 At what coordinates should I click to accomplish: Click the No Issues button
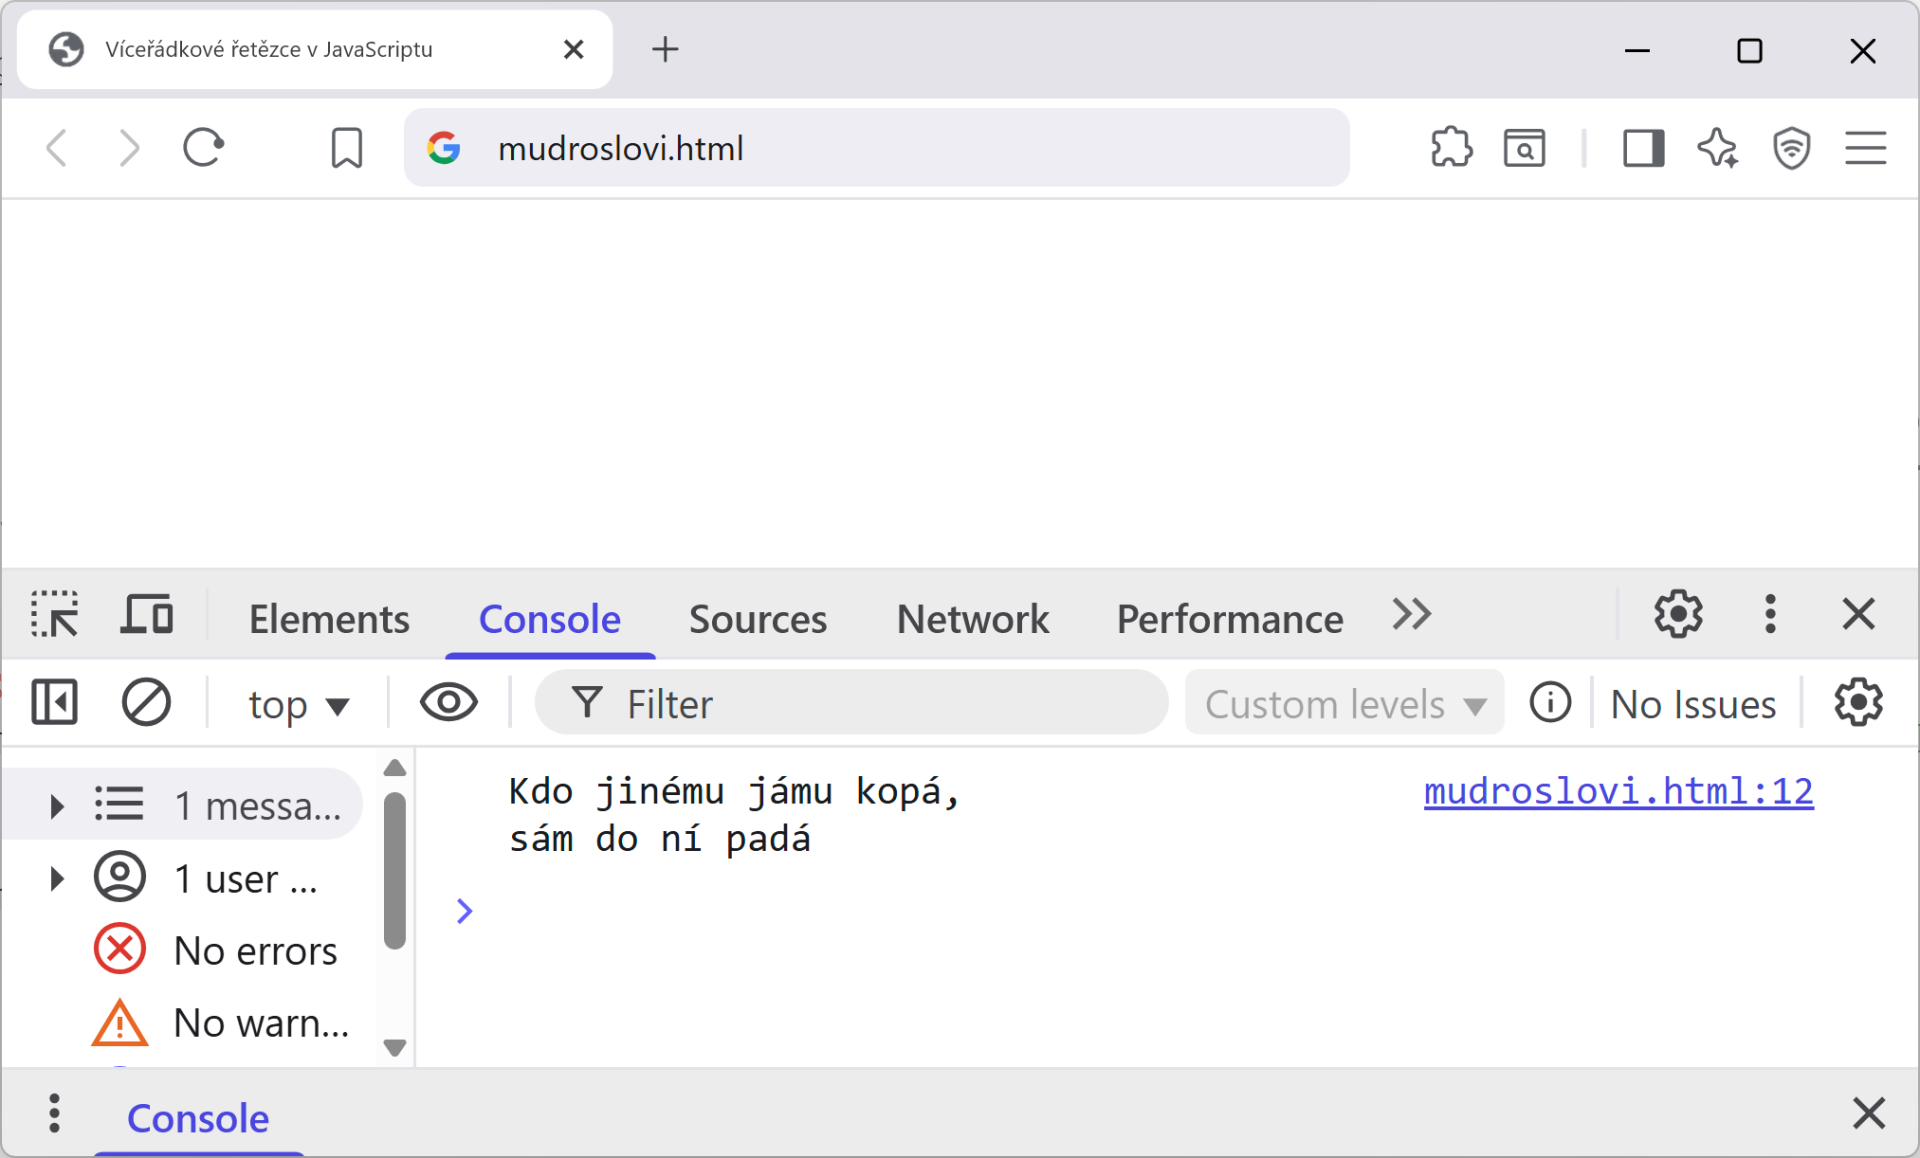point(1693,704)
